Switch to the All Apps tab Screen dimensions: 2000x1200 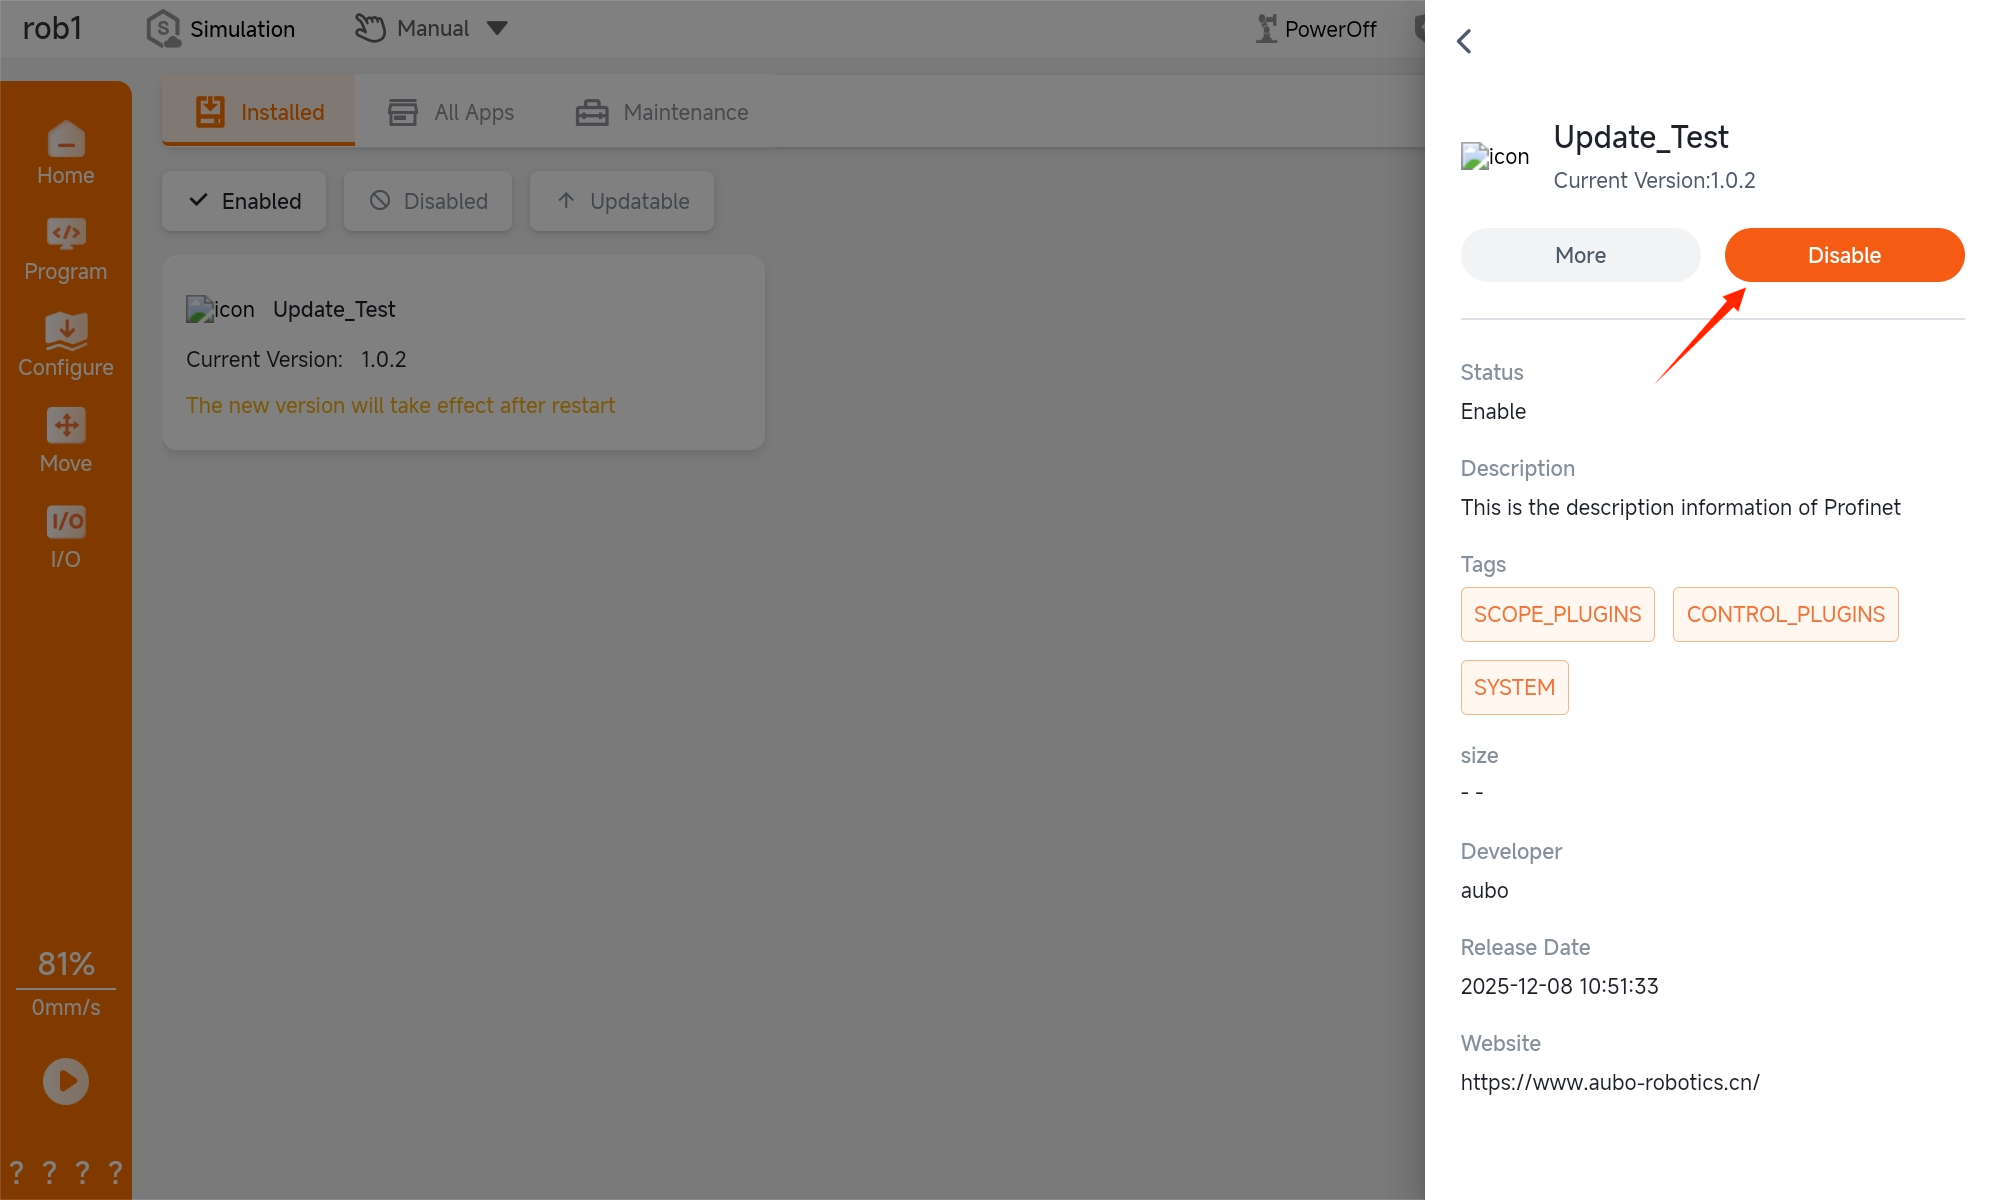pos(451,112)
